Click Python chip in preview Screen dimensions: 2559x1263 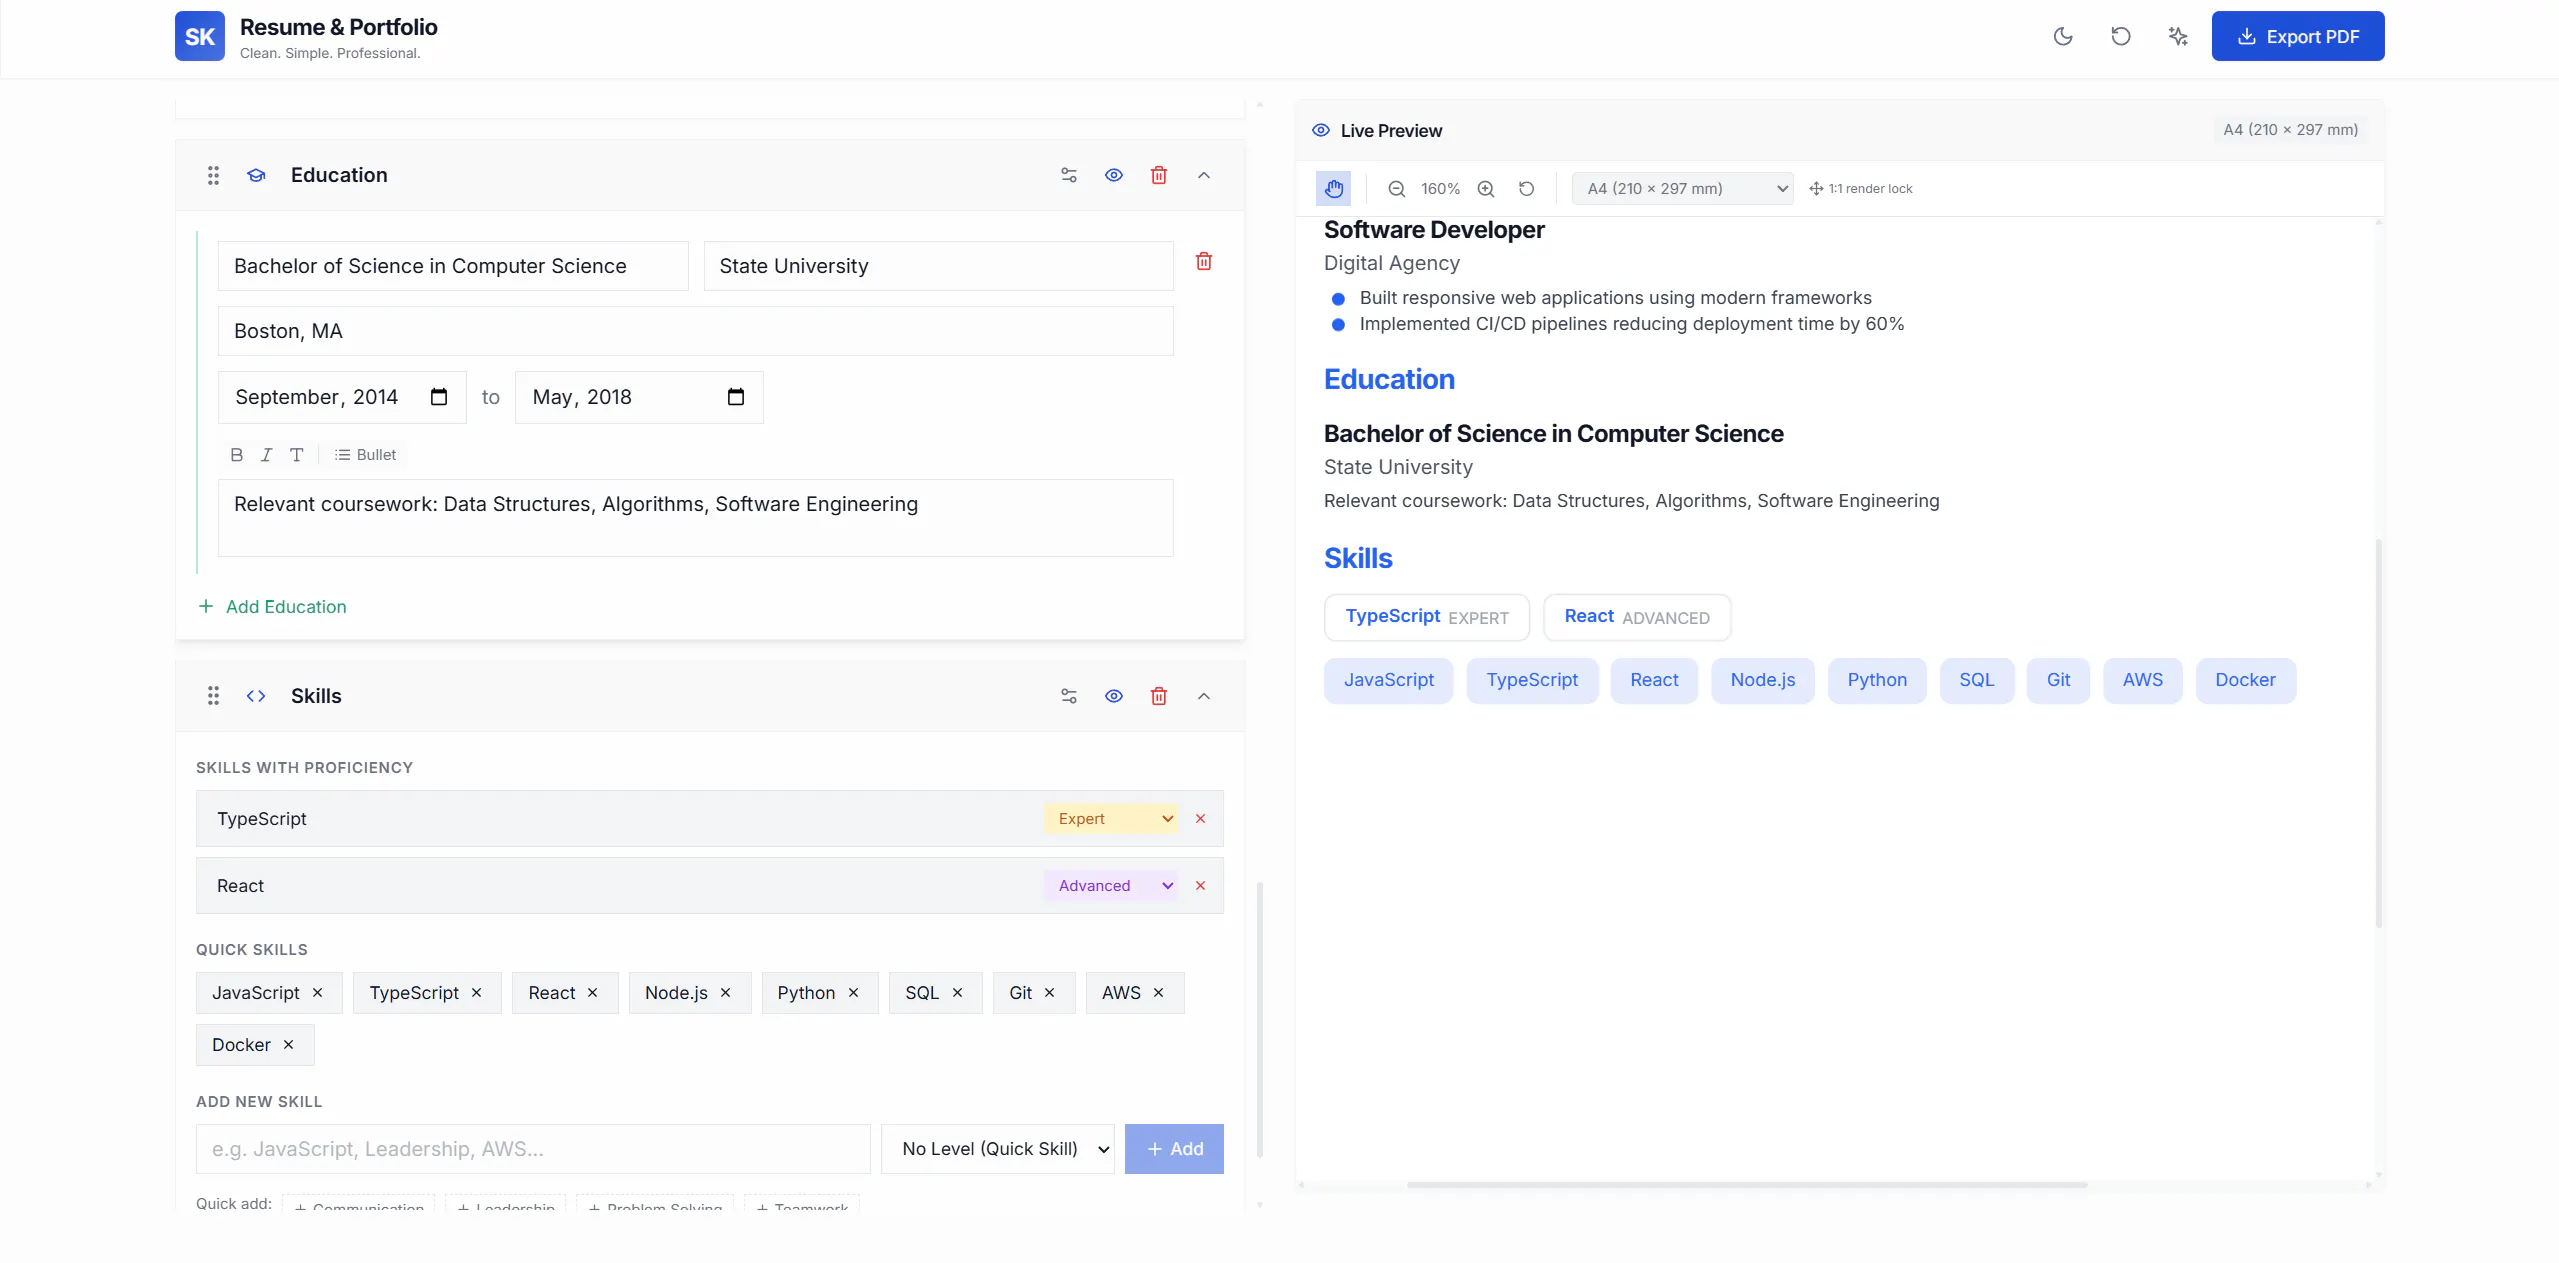pos(1877,681)
